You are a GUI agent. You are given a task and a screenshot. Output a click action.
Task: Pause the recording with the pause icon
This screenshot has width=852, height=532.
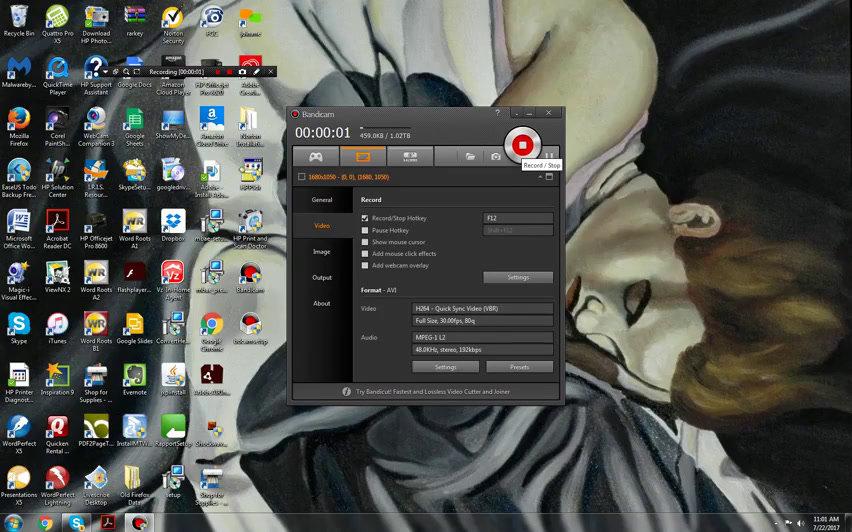549,155
